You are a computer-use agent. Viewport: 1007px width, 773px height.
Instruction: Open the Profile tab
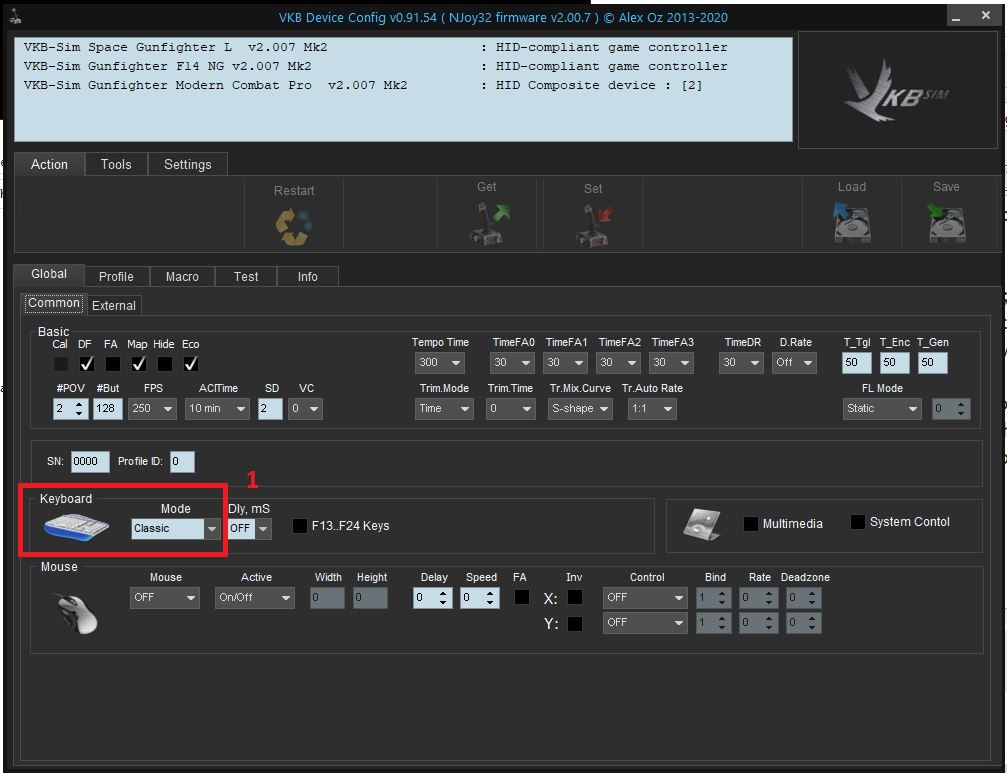(x=116, y=277)
